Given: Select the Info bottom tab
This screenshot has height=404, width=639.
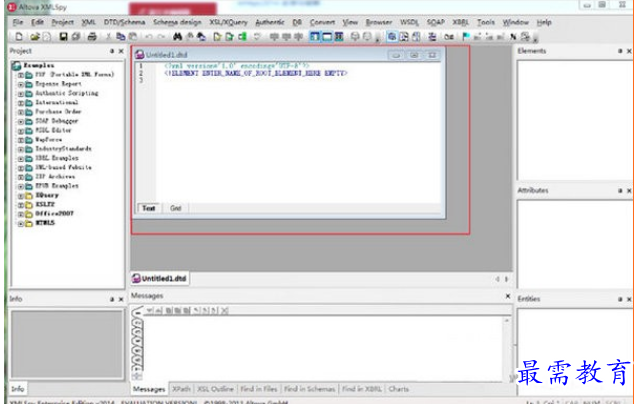Looking at the screenshot, I should pos(18,389).
